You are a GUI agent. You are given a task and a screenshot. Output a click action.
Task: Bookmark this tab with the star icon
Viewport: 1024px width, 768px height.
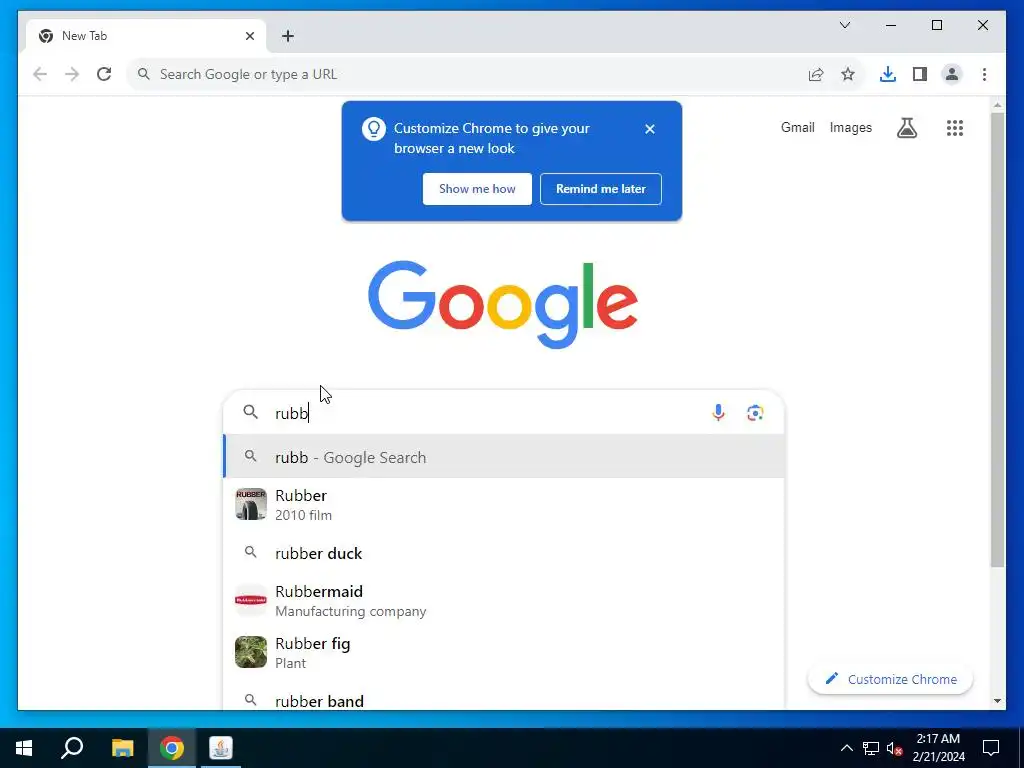848,74
